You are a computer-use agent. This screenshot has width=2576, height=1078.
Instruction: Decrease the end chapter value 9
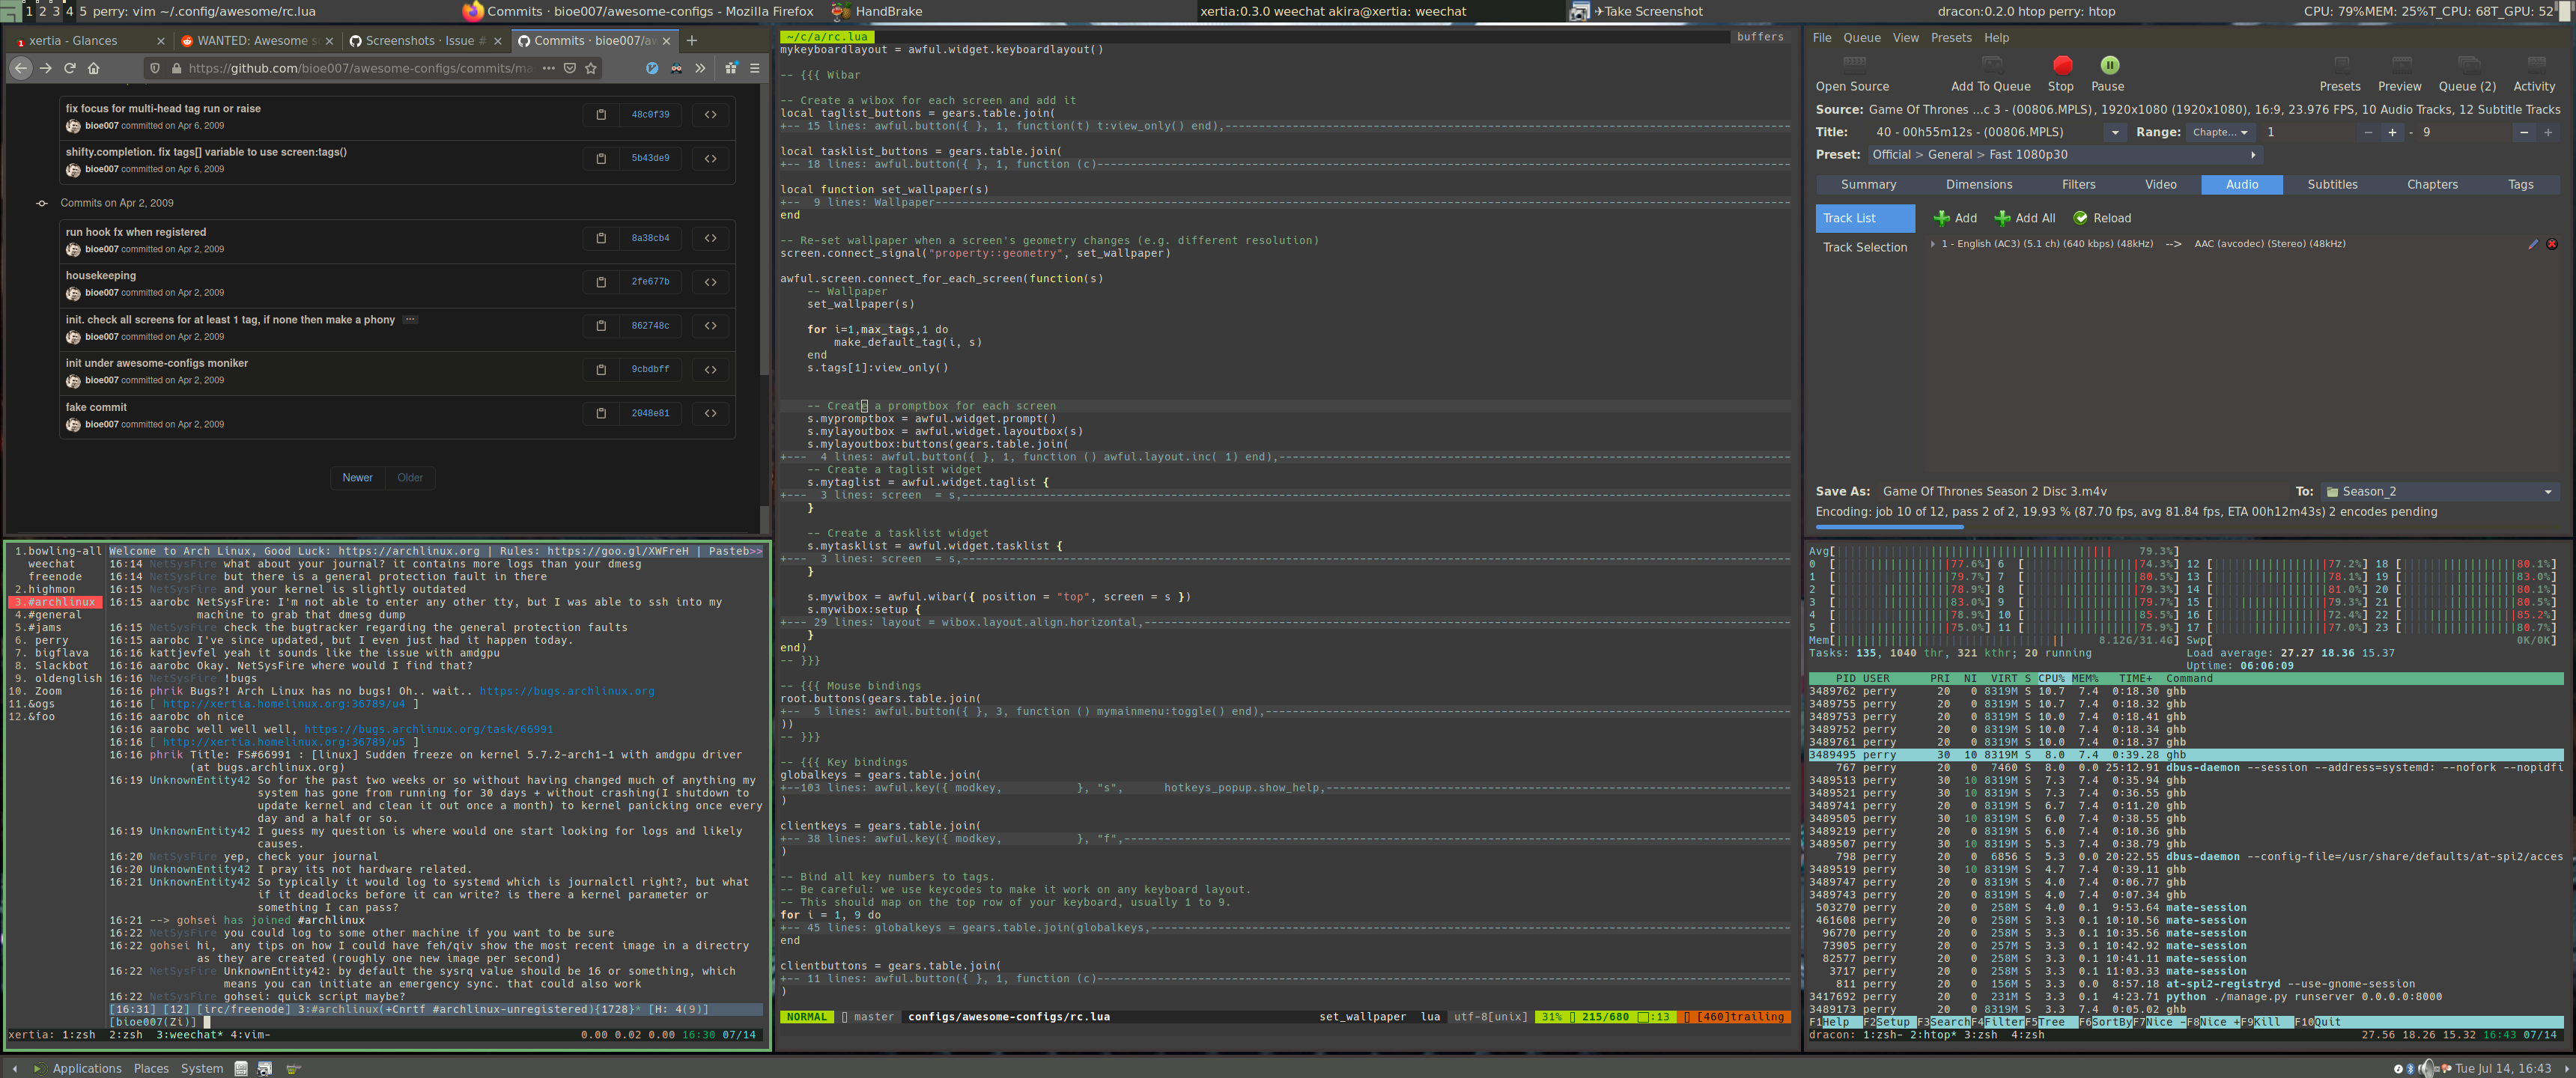2524,132
